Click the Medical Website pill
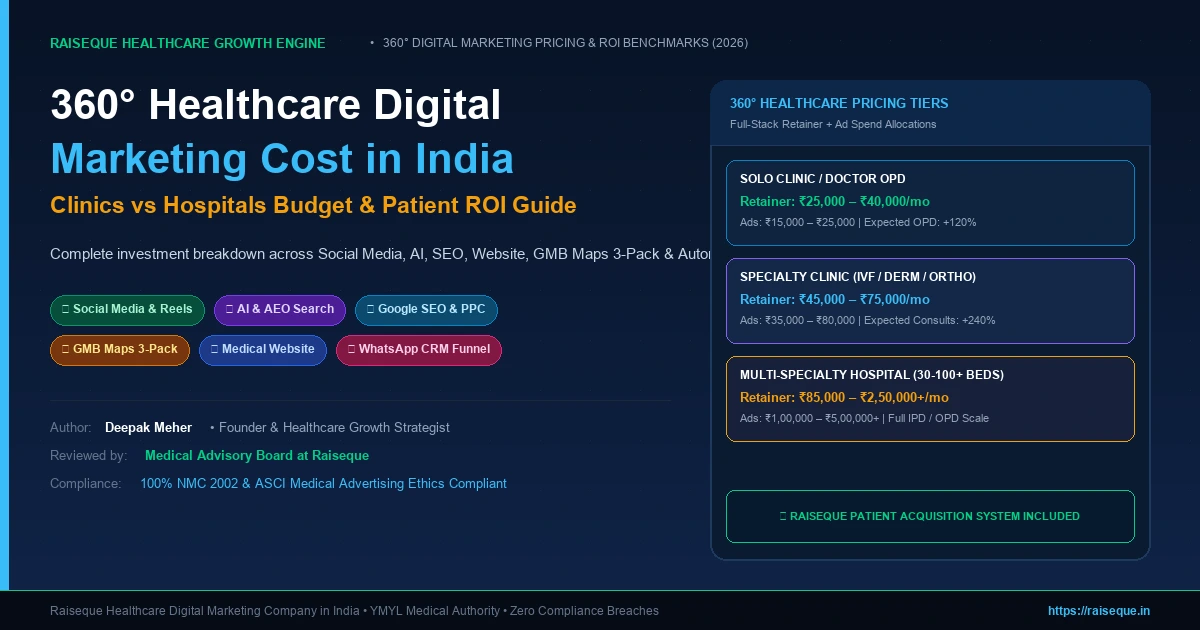The height and width of the screenshot is (630, 1200). (x=263, y=350)
